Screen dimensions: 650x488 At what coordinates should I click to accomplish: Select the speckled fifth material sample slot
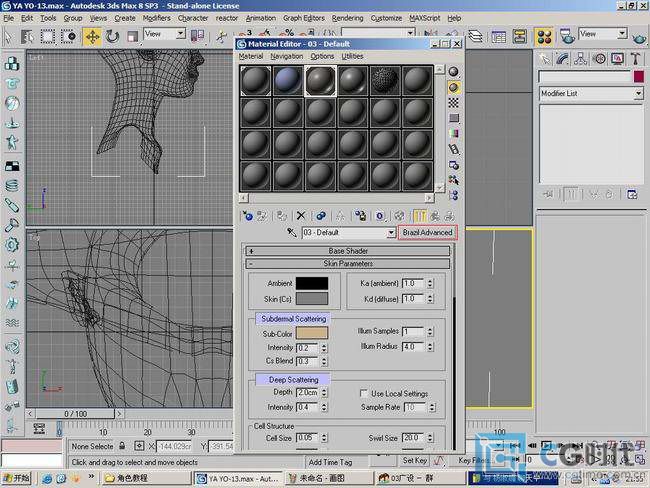385,81
